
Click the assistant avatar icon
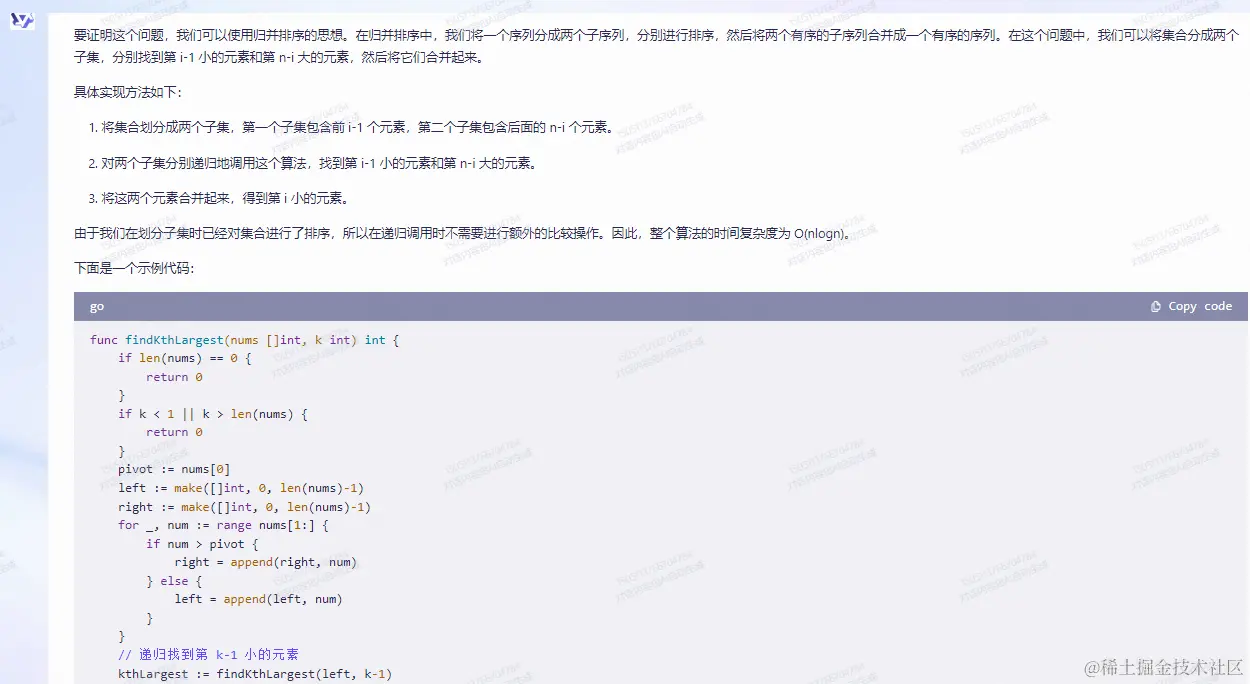pyautogui.click(x=22, y=21)
